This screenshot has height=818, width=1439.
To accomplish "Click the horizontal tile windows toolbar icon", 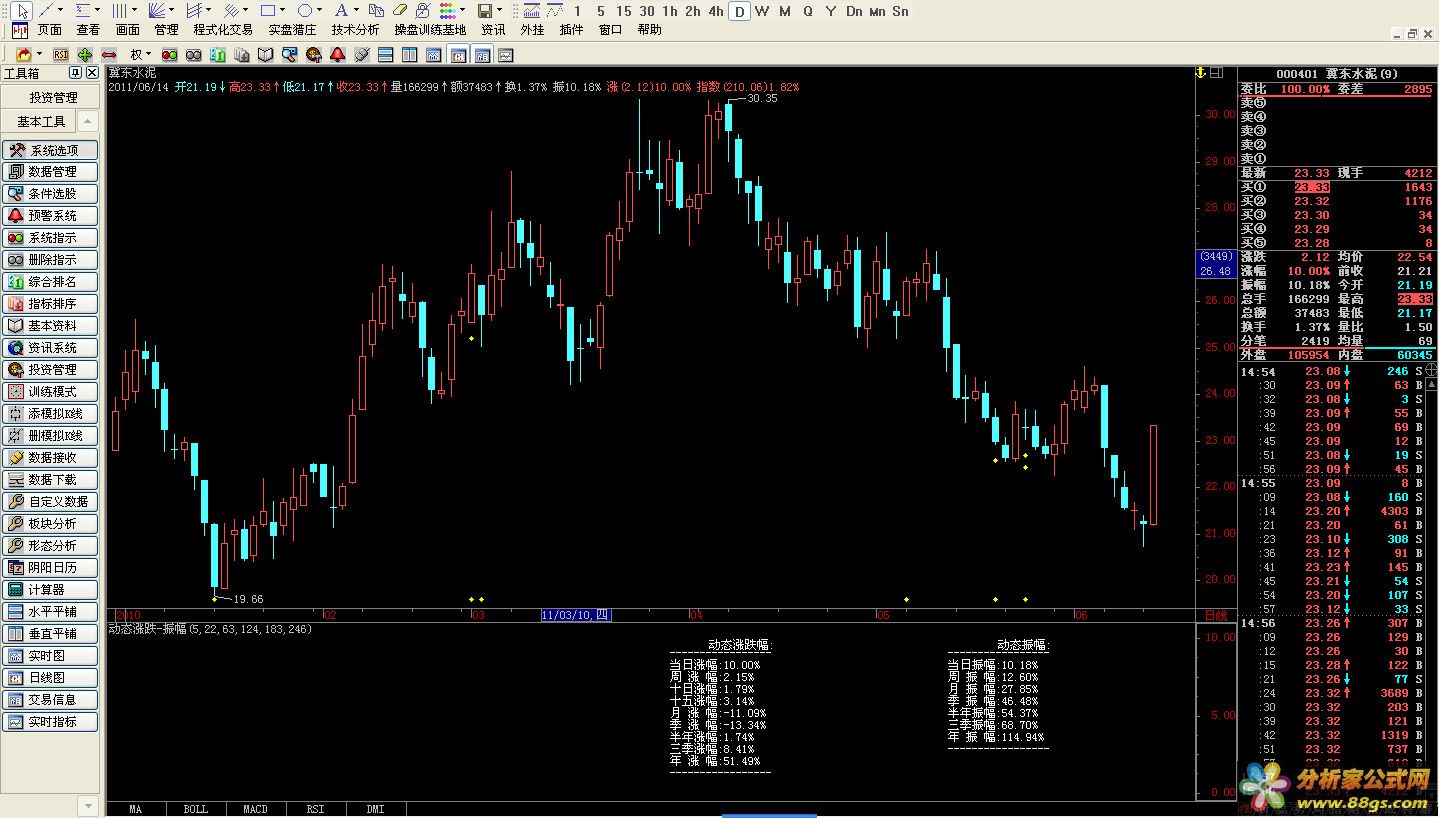I will coord(385,55).
